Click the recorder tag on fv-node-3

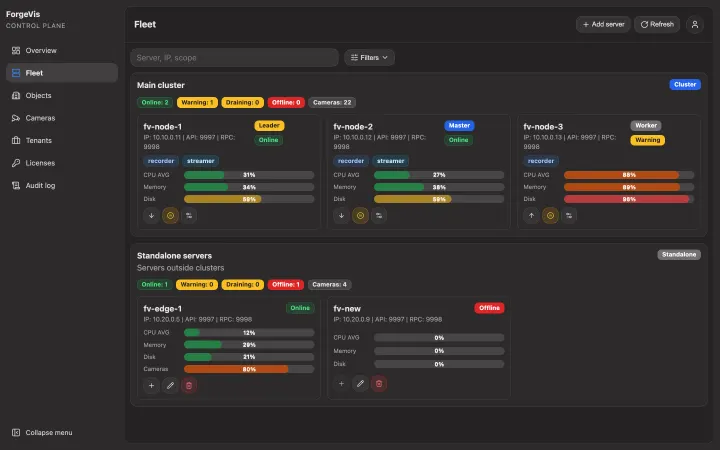(x=541, y=161)
